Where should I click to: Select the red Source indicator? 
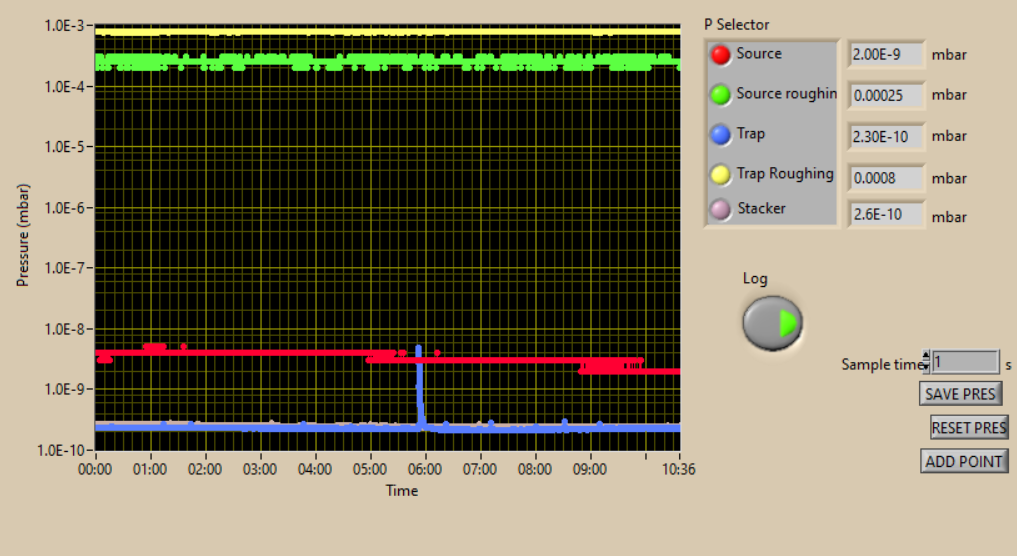[721, 54]
